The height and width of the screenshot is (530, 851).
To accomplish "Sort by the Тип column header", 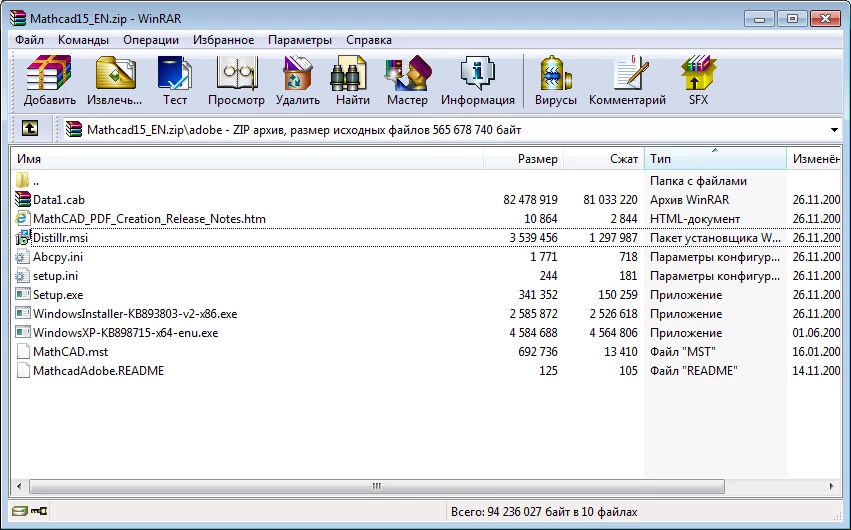I will point(715,158).
